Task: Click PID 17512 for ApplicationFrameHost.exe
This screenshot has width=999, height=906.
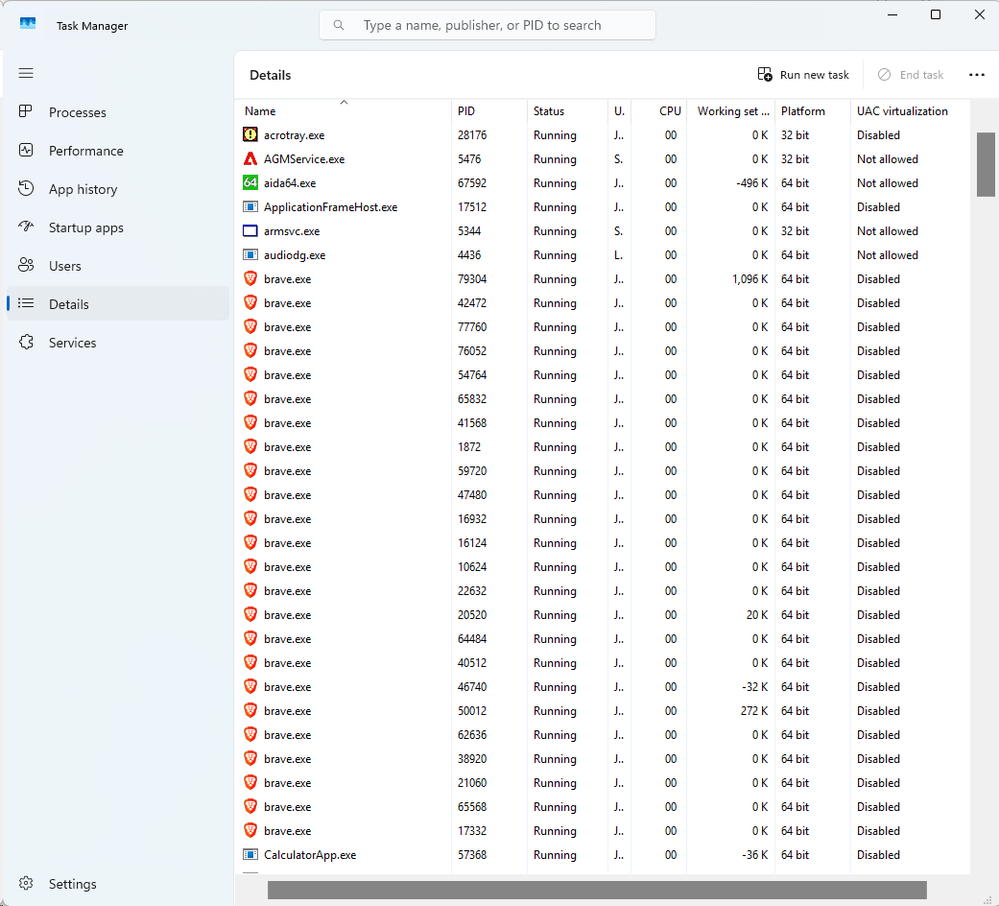Action: (x=471, y=206)
